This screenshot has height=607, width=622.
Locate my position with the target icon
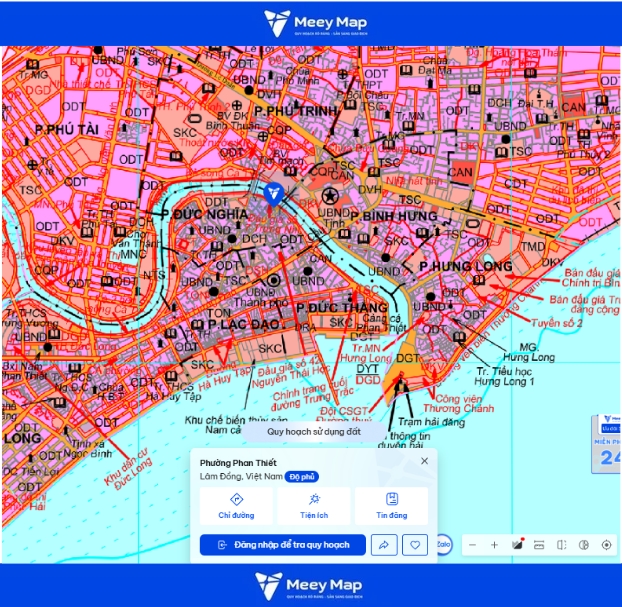606,545
